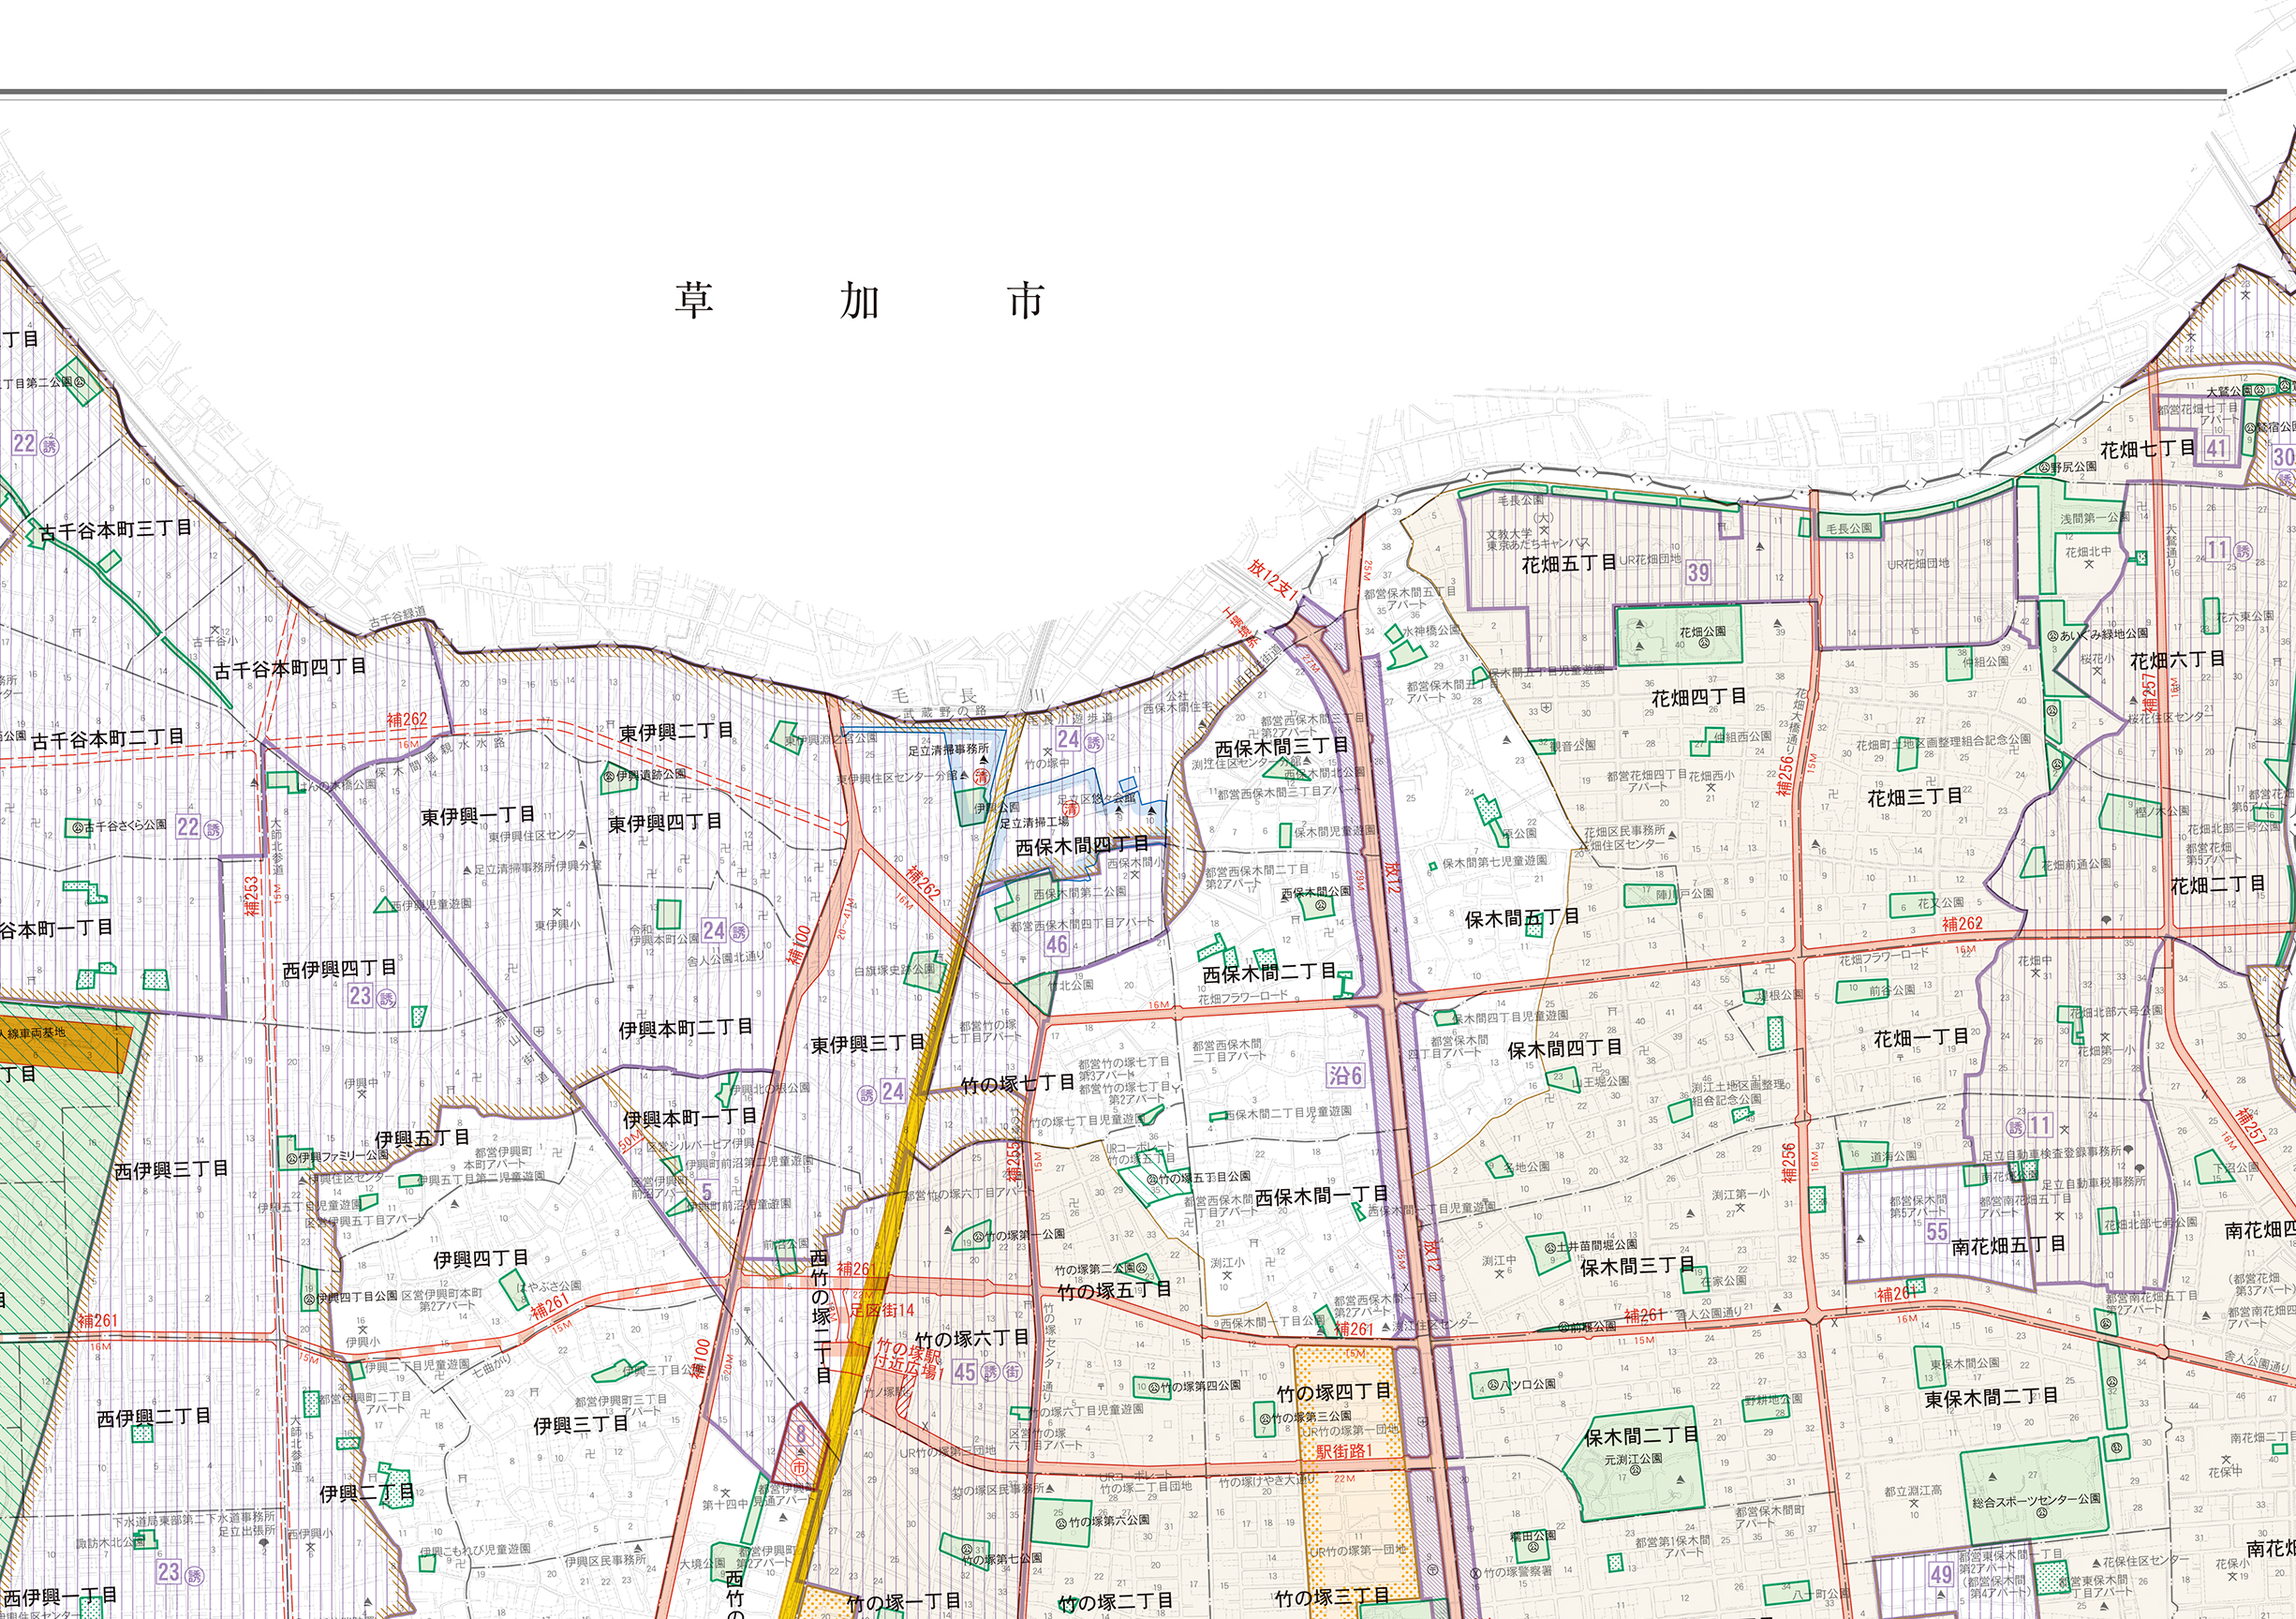Click the boxed number 8 in red hatched zone

tap(800, 1434)
